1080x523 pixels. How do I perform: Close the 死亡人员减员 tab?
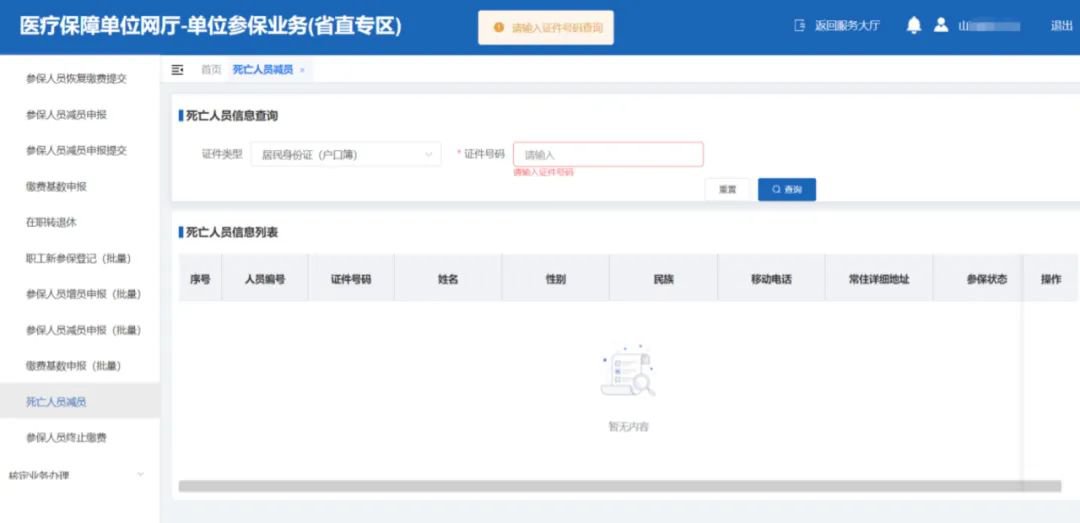pyautogui.click(x=302, y=70)
